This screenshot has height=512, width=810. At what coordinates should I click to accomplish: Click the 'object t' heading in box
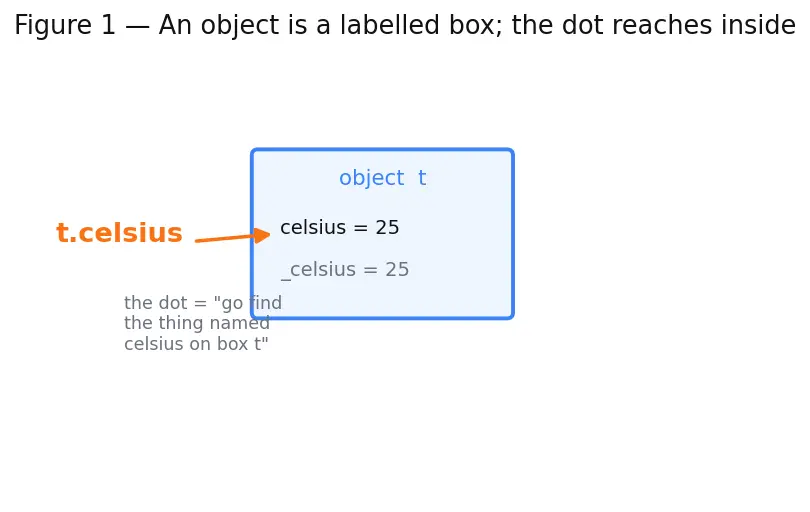tap(383, 178)
